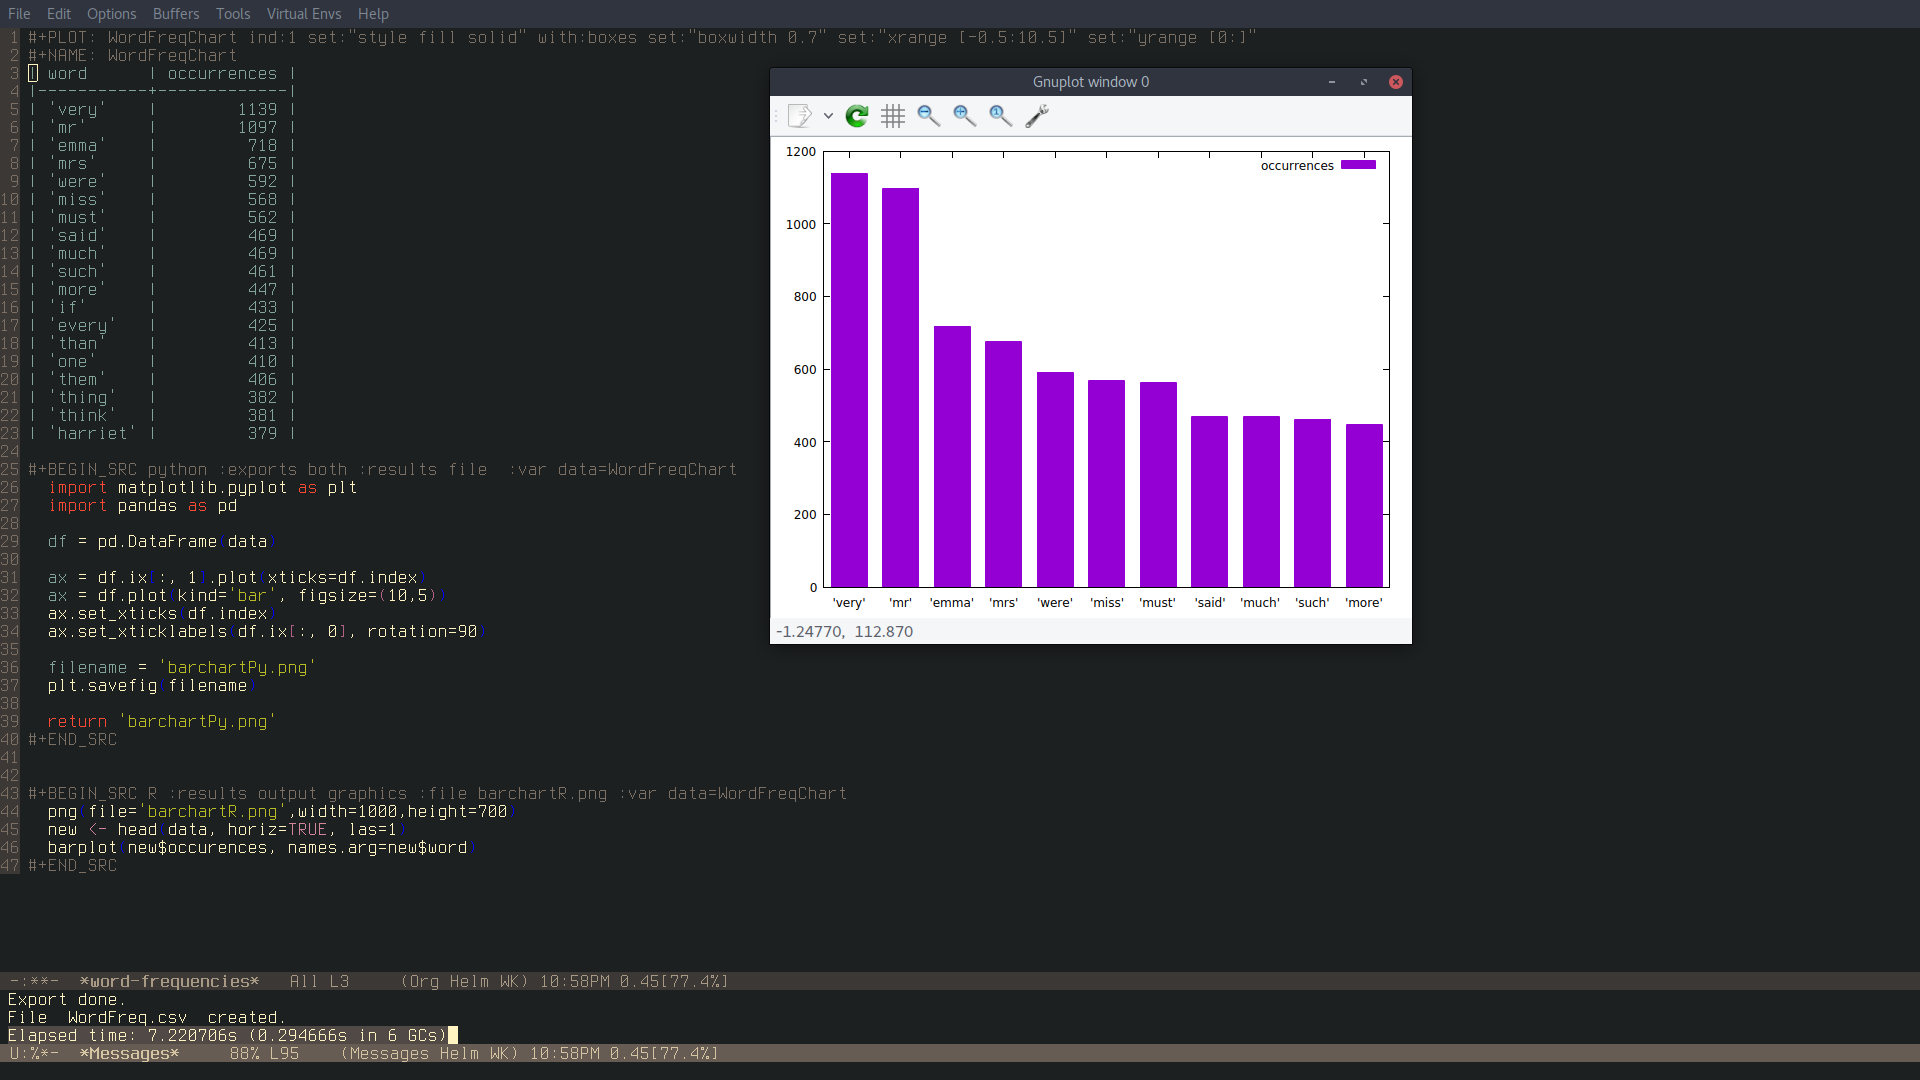
Task: Toggle the grid lines icon
Action: click(893, 116)
